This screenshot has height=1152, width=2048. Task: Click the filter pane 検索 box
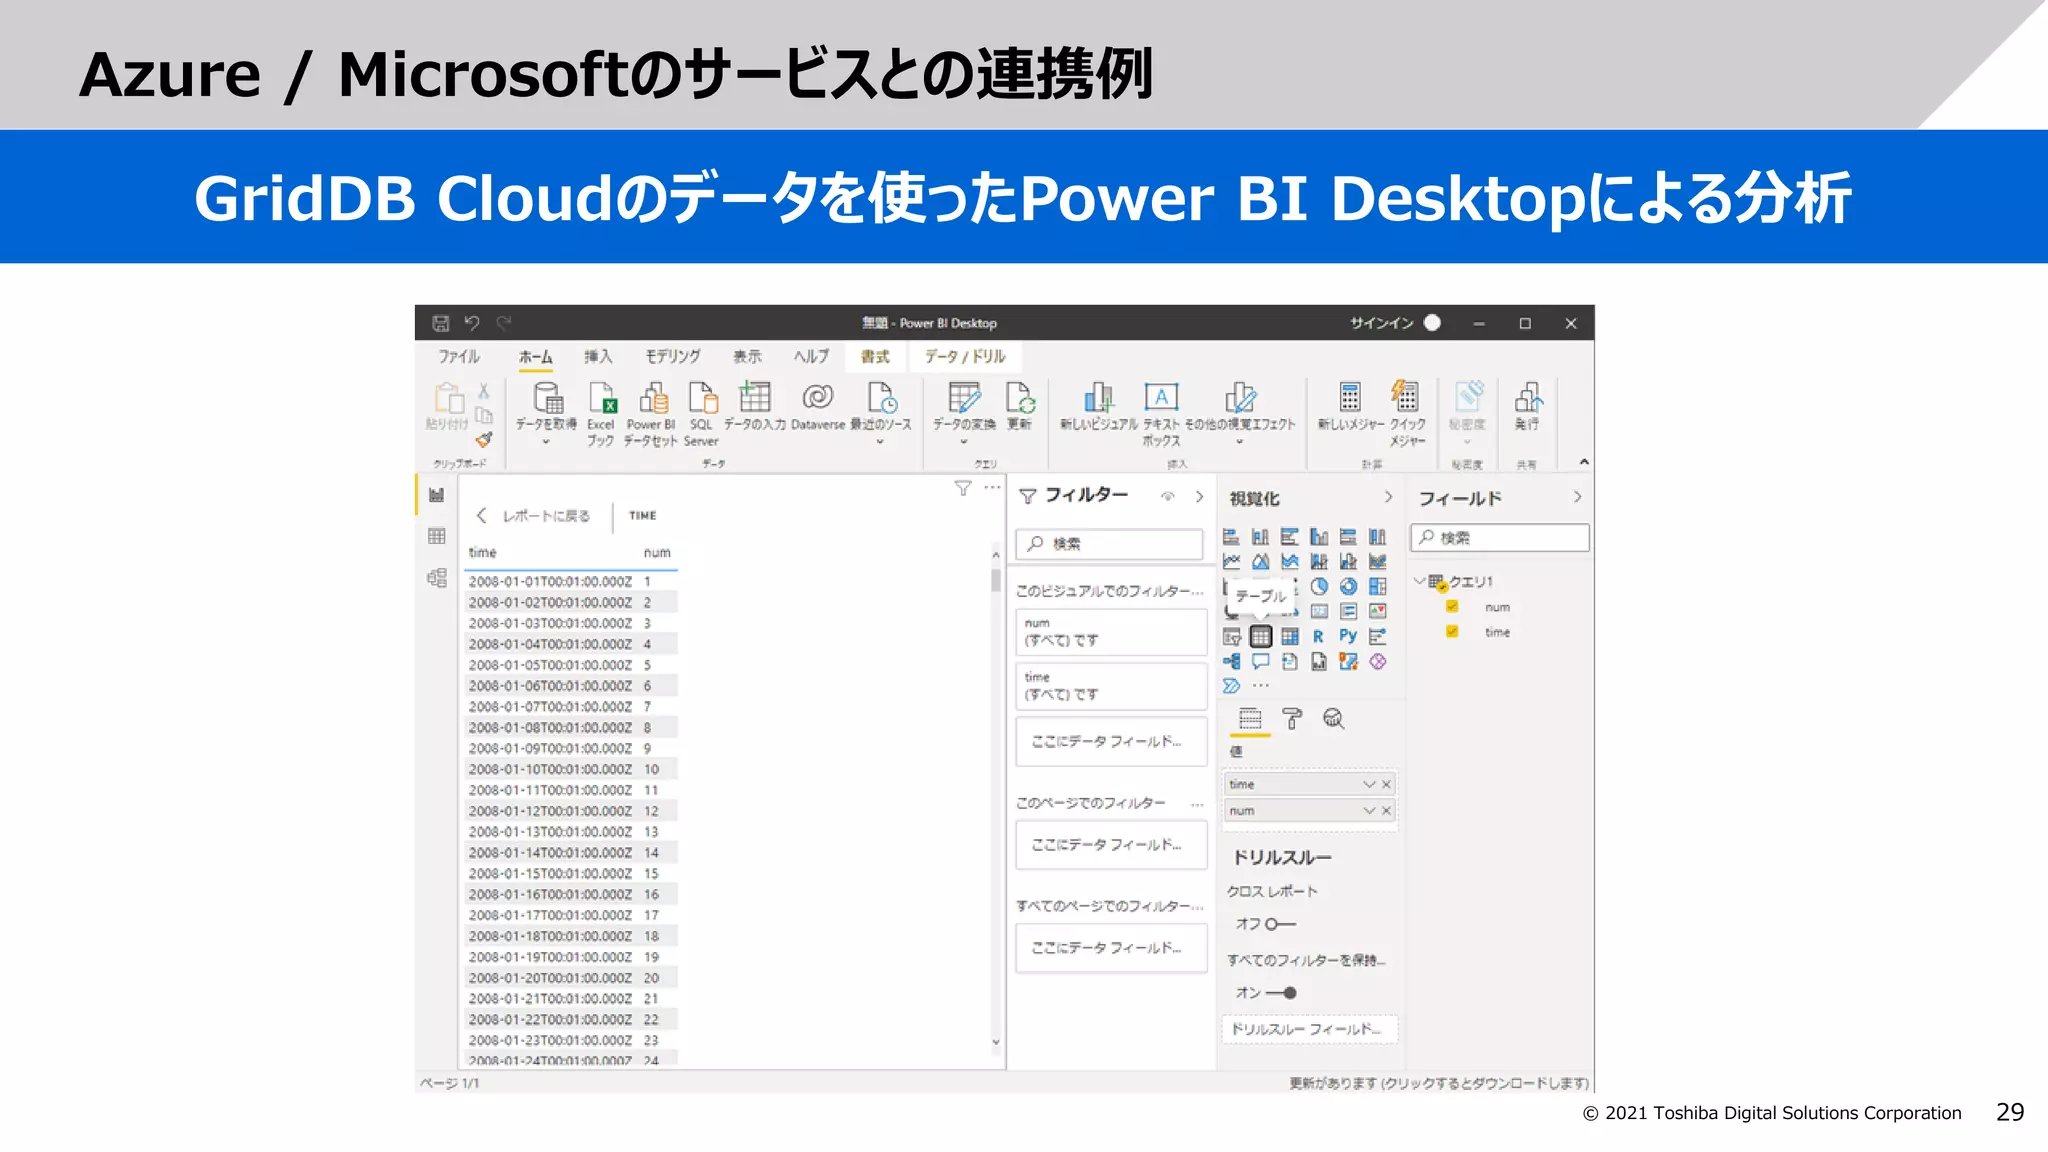coord(1110,544)
